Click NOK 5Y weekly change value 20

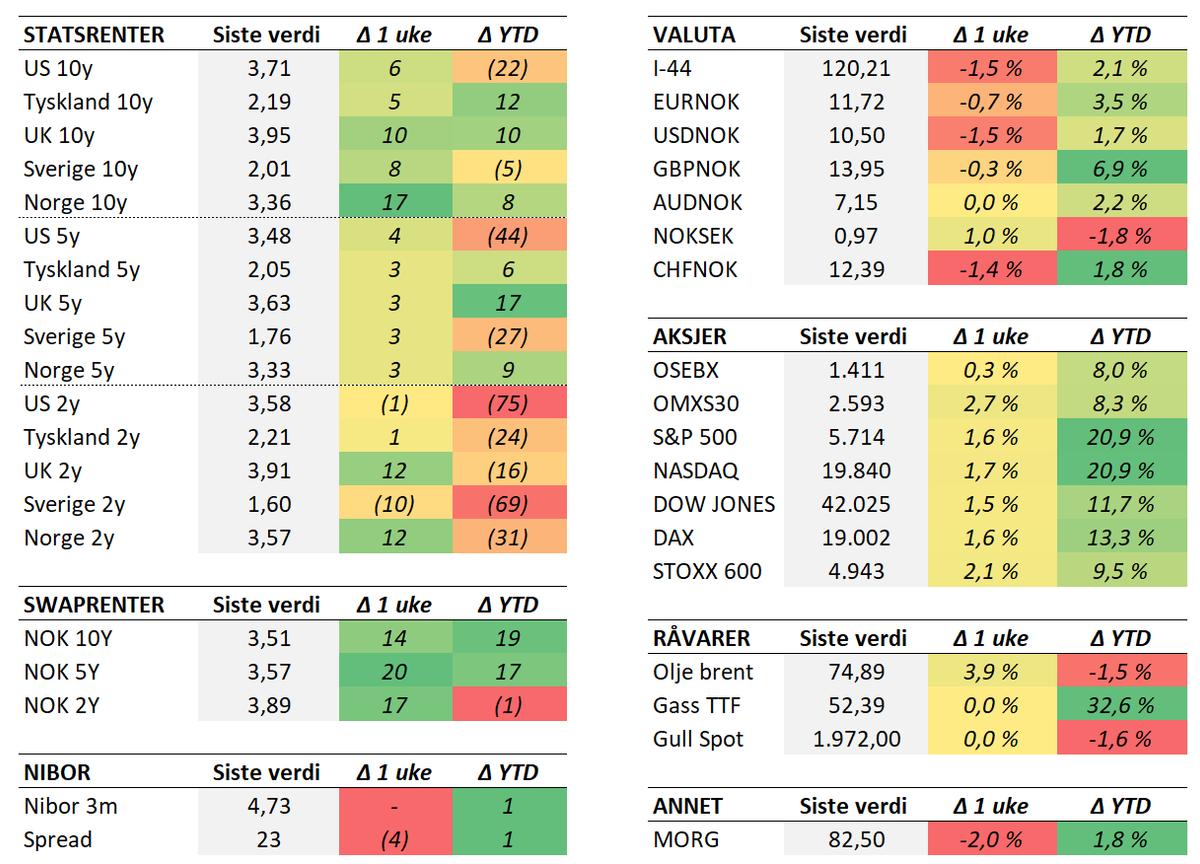point(394,672)
